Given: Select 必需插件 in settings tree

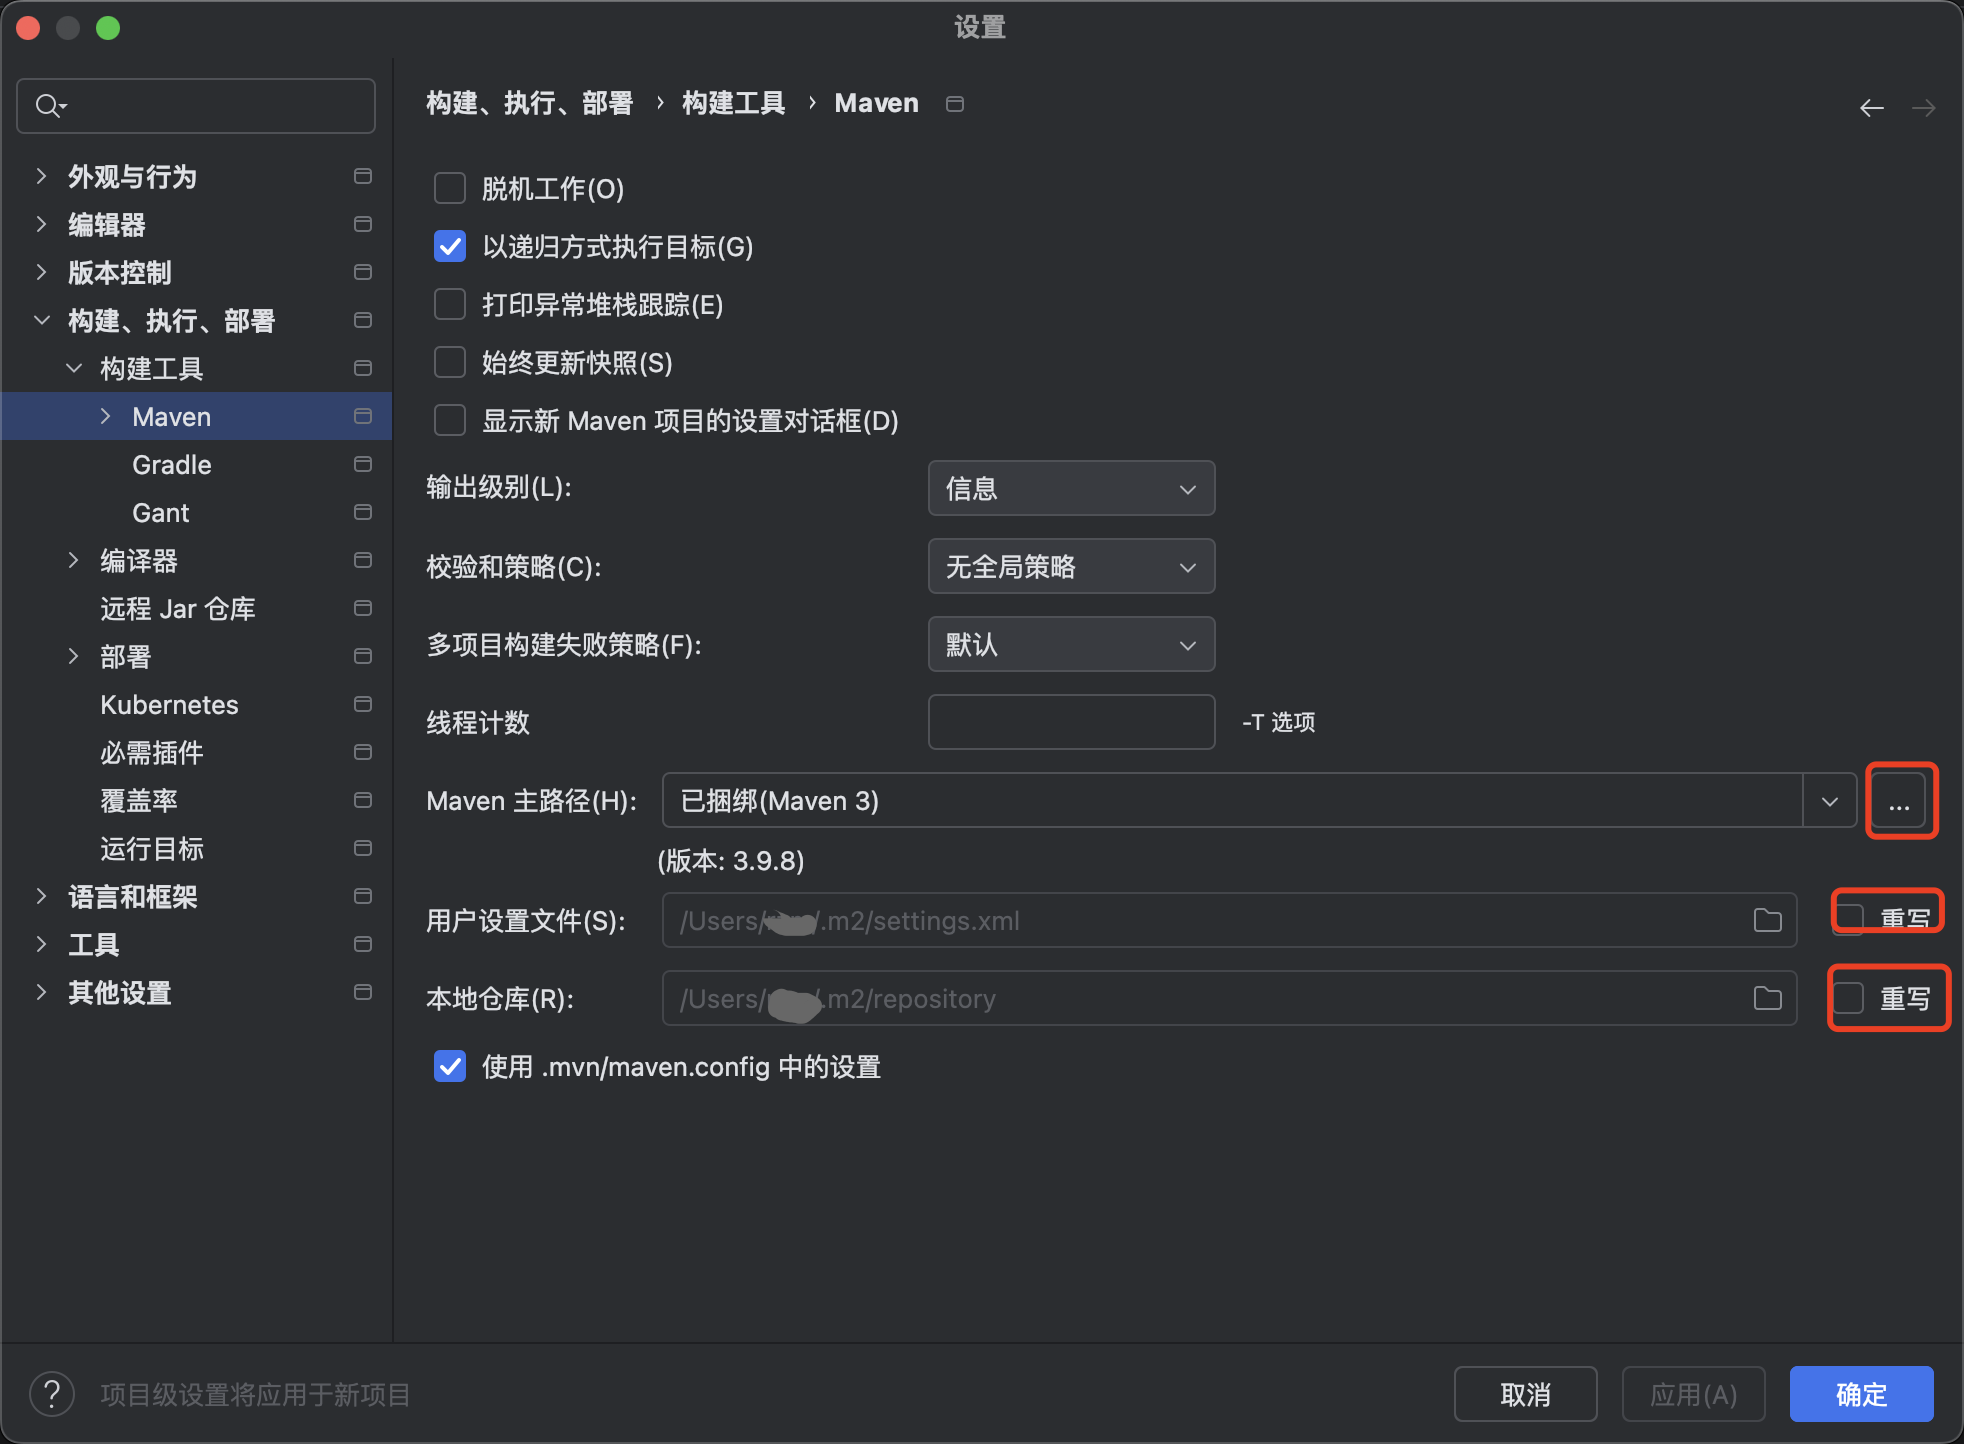Looking at the screenshot, I should [151, 753].
